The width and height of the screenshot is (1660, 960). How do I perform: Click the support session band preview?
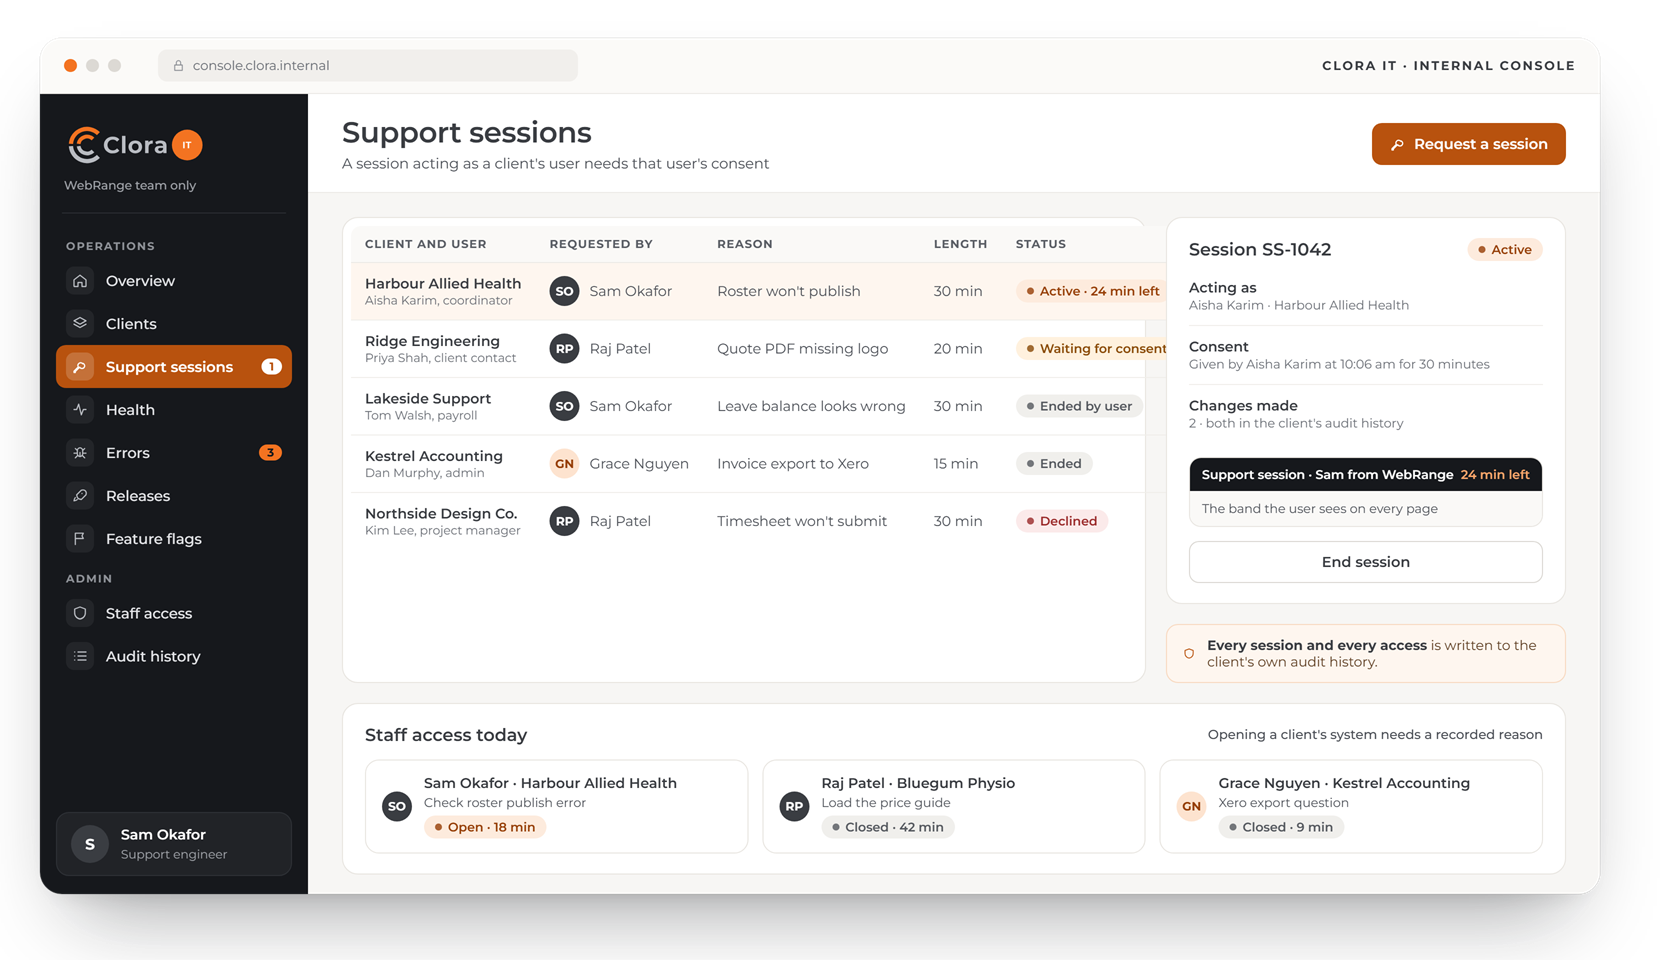pyautogui.click(x=1365, y=492)
